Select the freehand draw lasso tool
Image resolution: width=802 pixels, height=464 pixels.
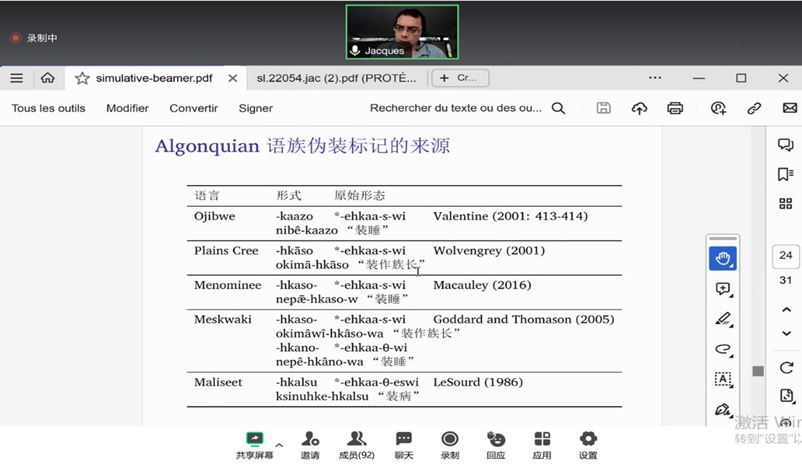[723, 349]
